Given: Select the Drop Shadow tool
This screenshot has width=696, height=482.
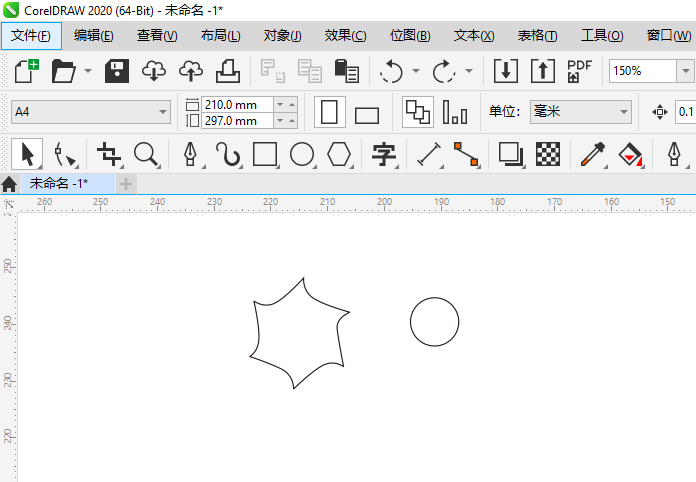Looking at the screenshot, I should [x=511, y=154].
